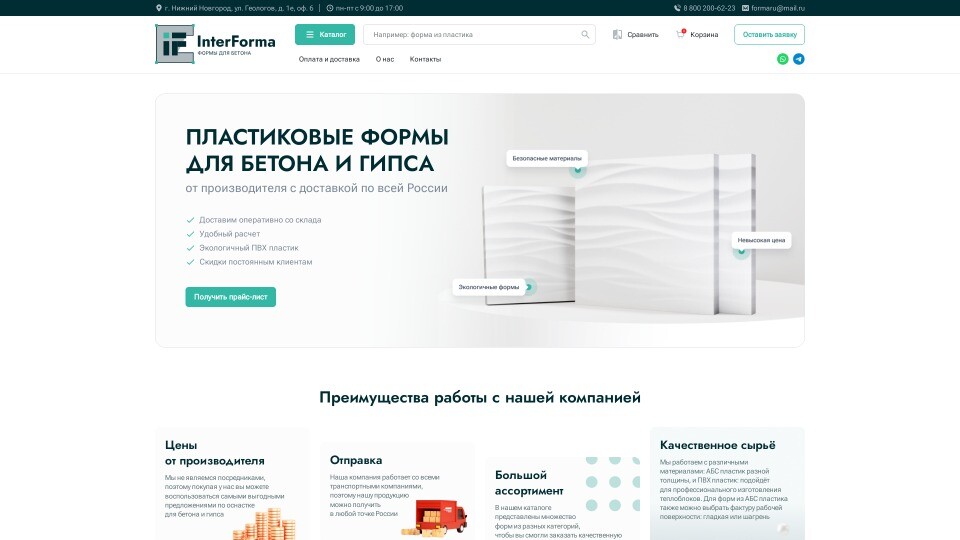Open О нас menu item
The image size is (960, 540).
point(384,59)
